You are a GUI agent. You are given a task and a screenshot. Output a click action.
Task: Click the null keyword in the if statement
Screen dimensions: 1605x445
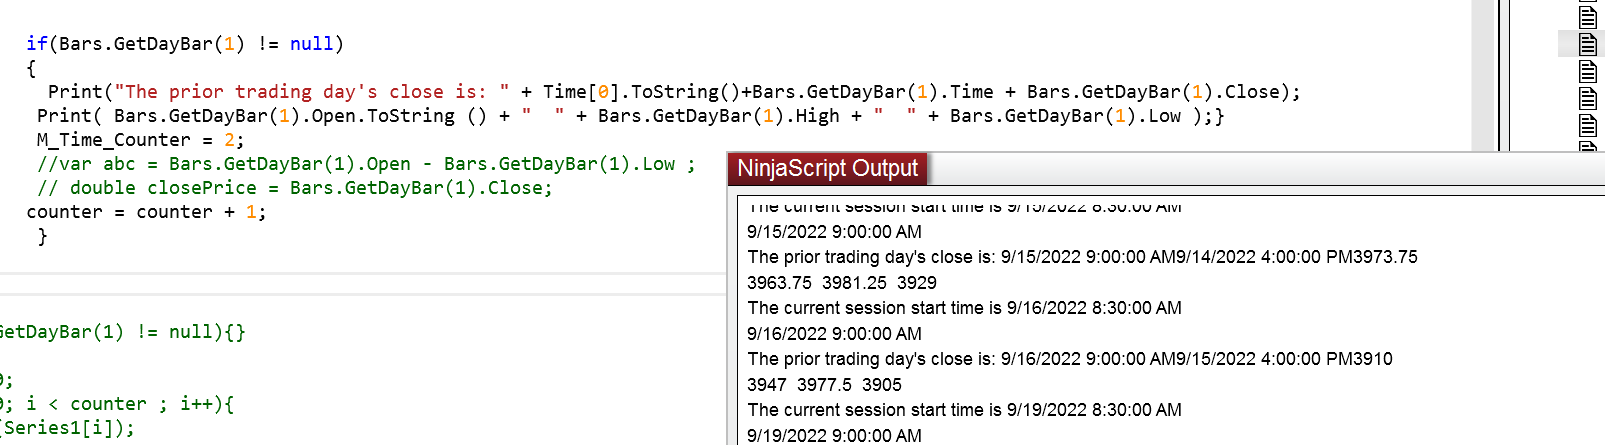tap(311, 44)
